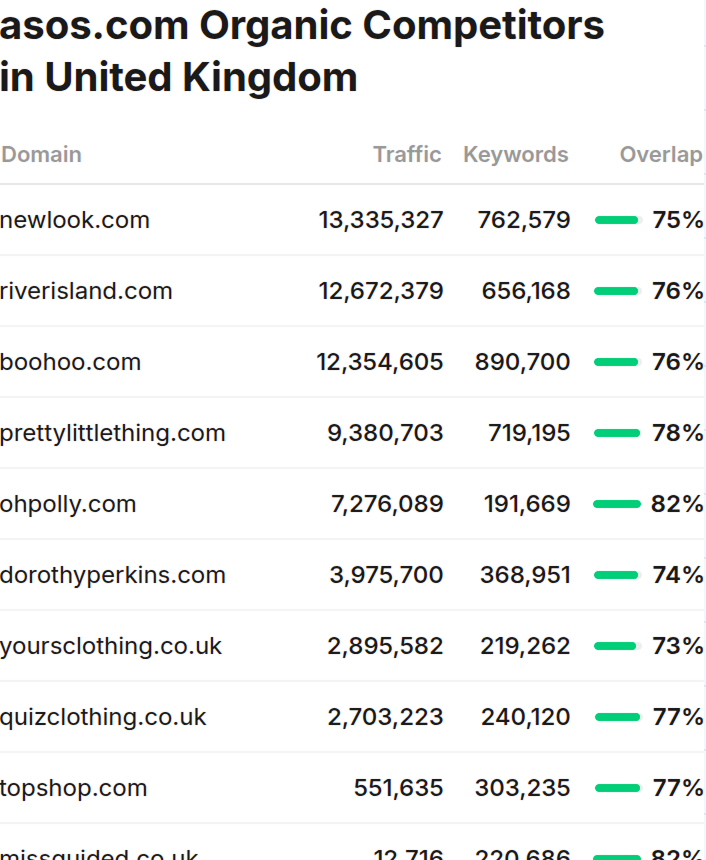Open prettylittlething.com domain entry
The height and width of the screenshot is (860, 706).
(113, 433)
